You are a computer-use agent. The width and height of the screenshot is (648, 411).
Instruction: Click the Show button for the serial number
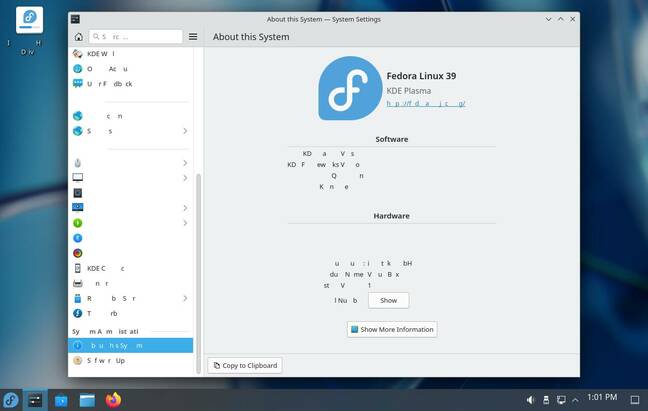[388, 300]
